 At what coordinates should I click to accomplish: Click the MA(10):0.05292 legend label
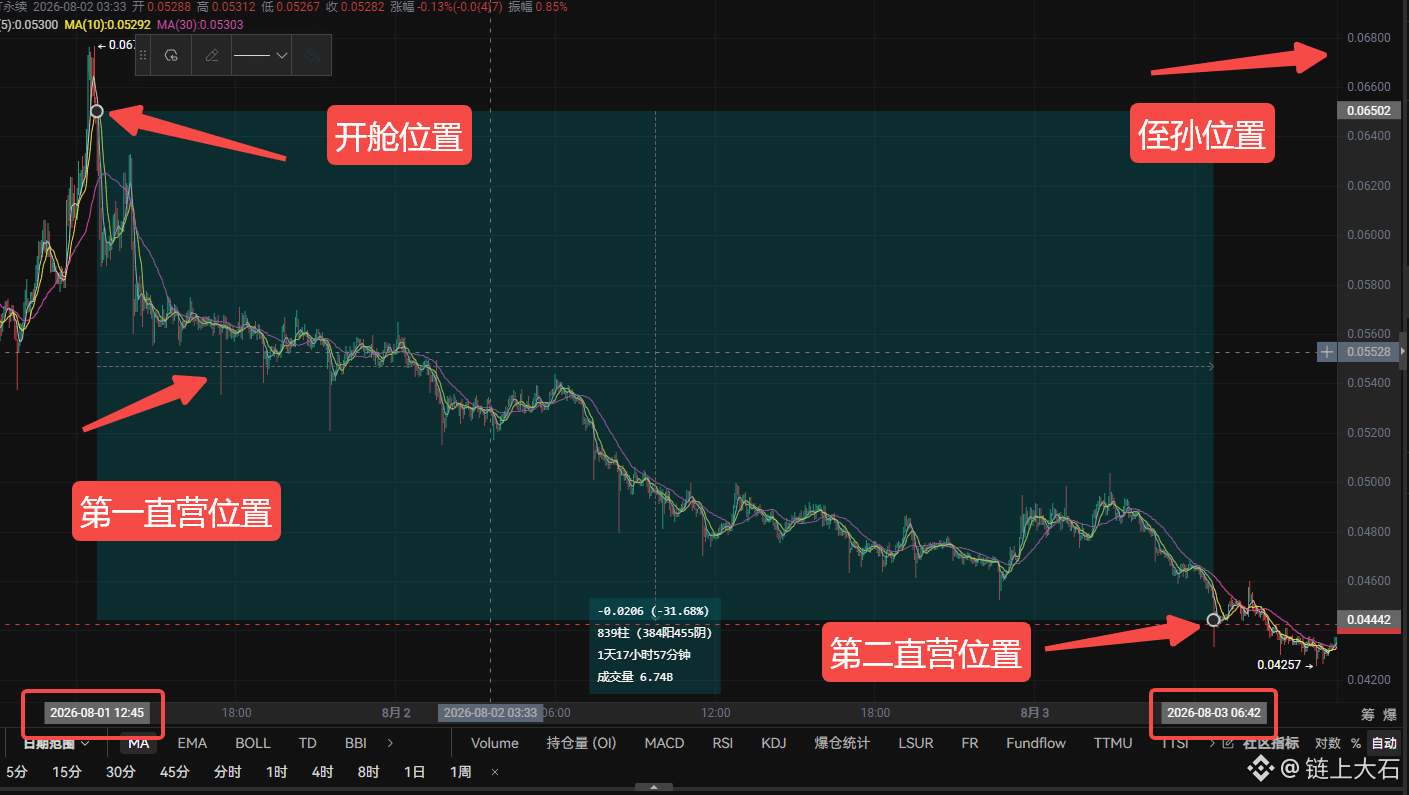click(x=108, y=23)
